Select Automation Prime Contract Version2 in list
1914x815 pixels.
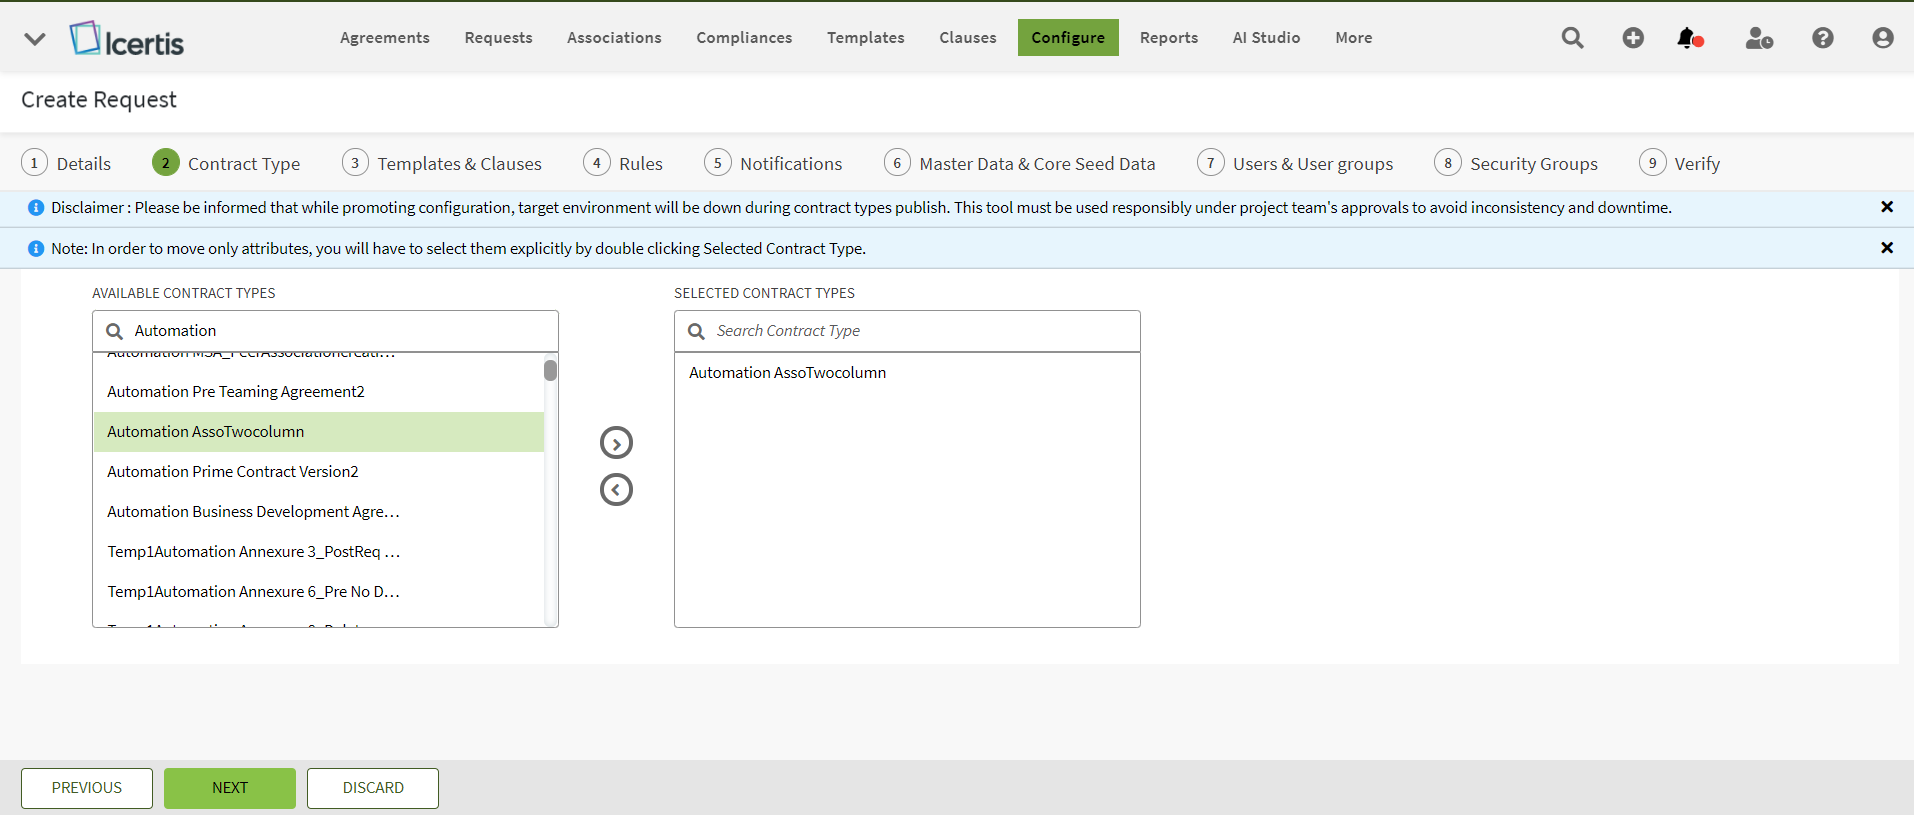coord(233,472)
